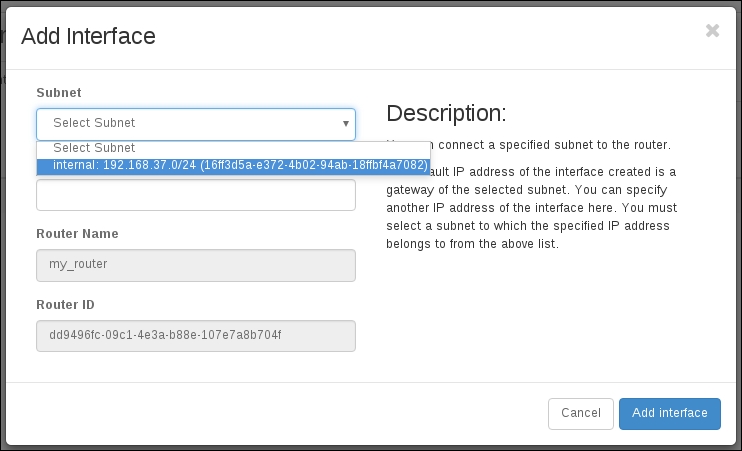The image size is (742, 451).
Task: Close the Add Interface dialog with the X
Action: pos(712,31)
